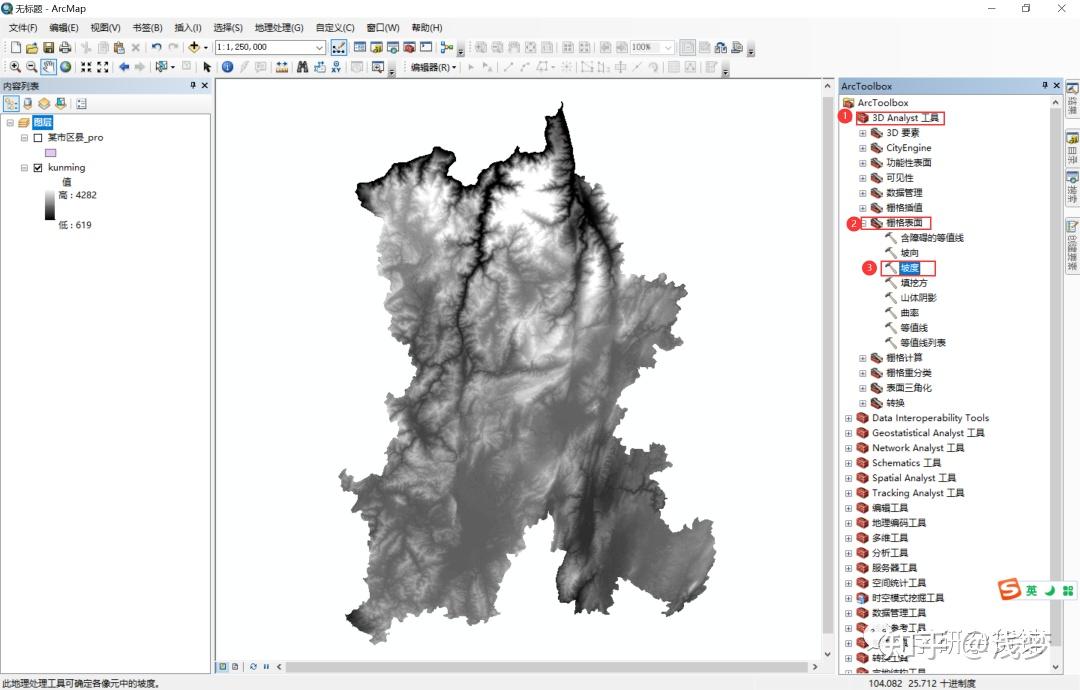
Task: Switch to layout view button
Action: click(x=236, y=667)
